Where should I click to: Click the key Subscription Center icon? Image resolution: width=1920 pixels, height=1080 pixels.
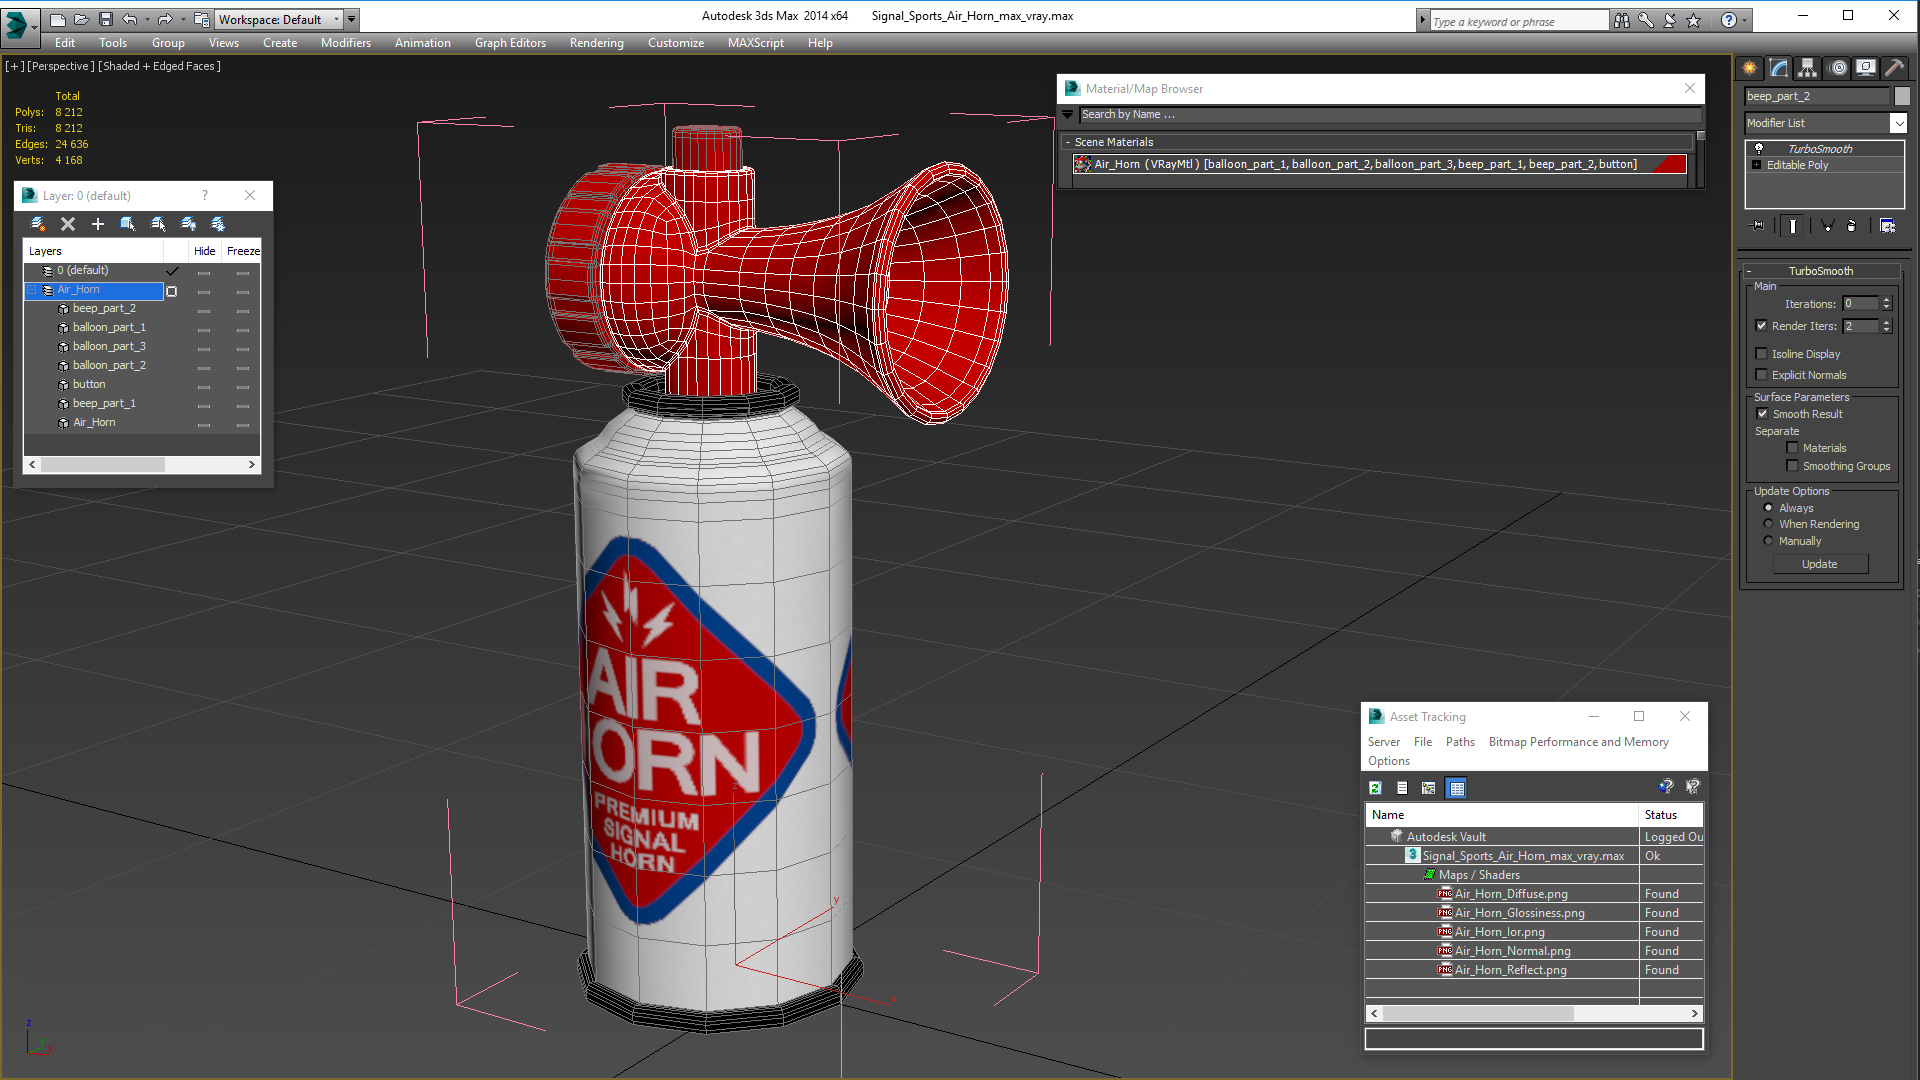click(1645, 20)
